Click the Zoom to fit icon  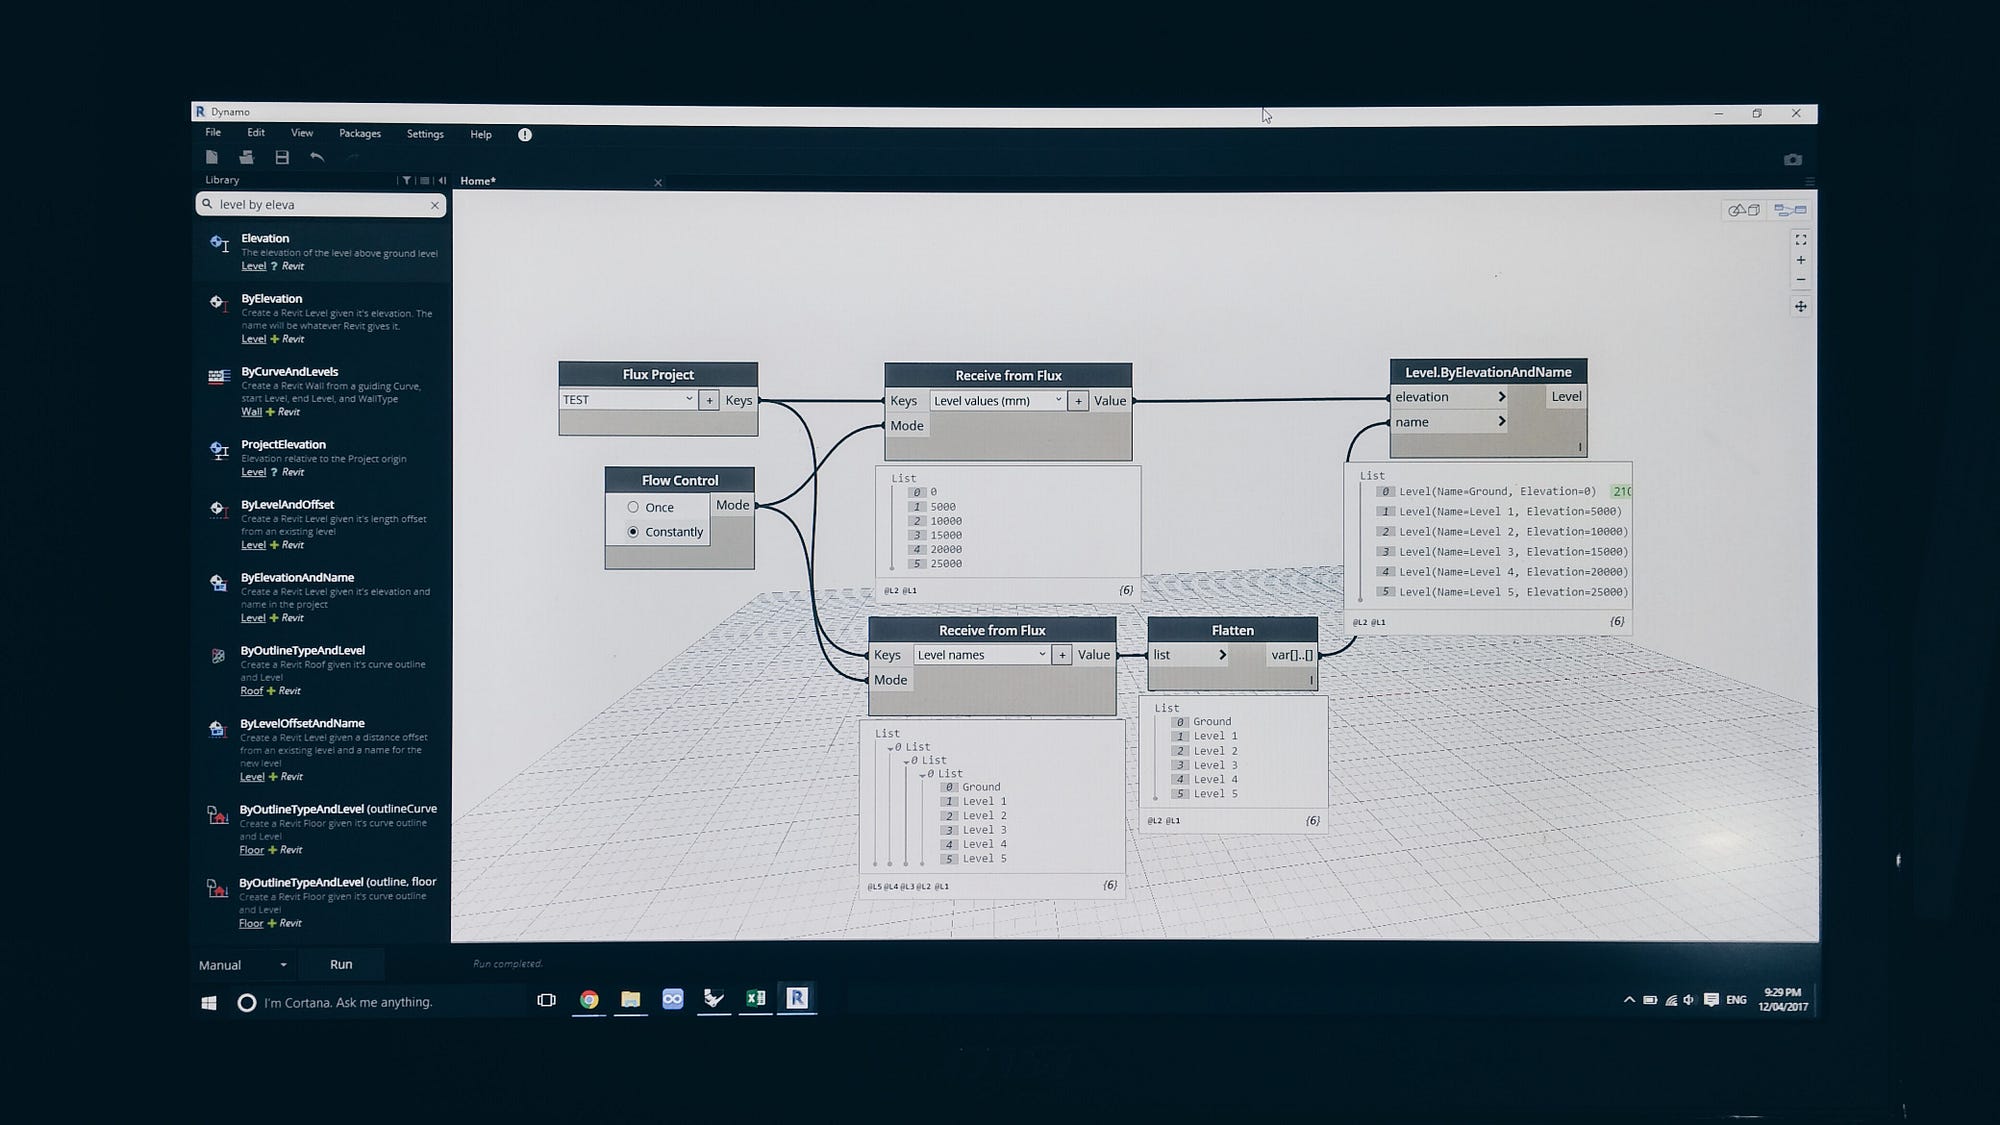1801,240
